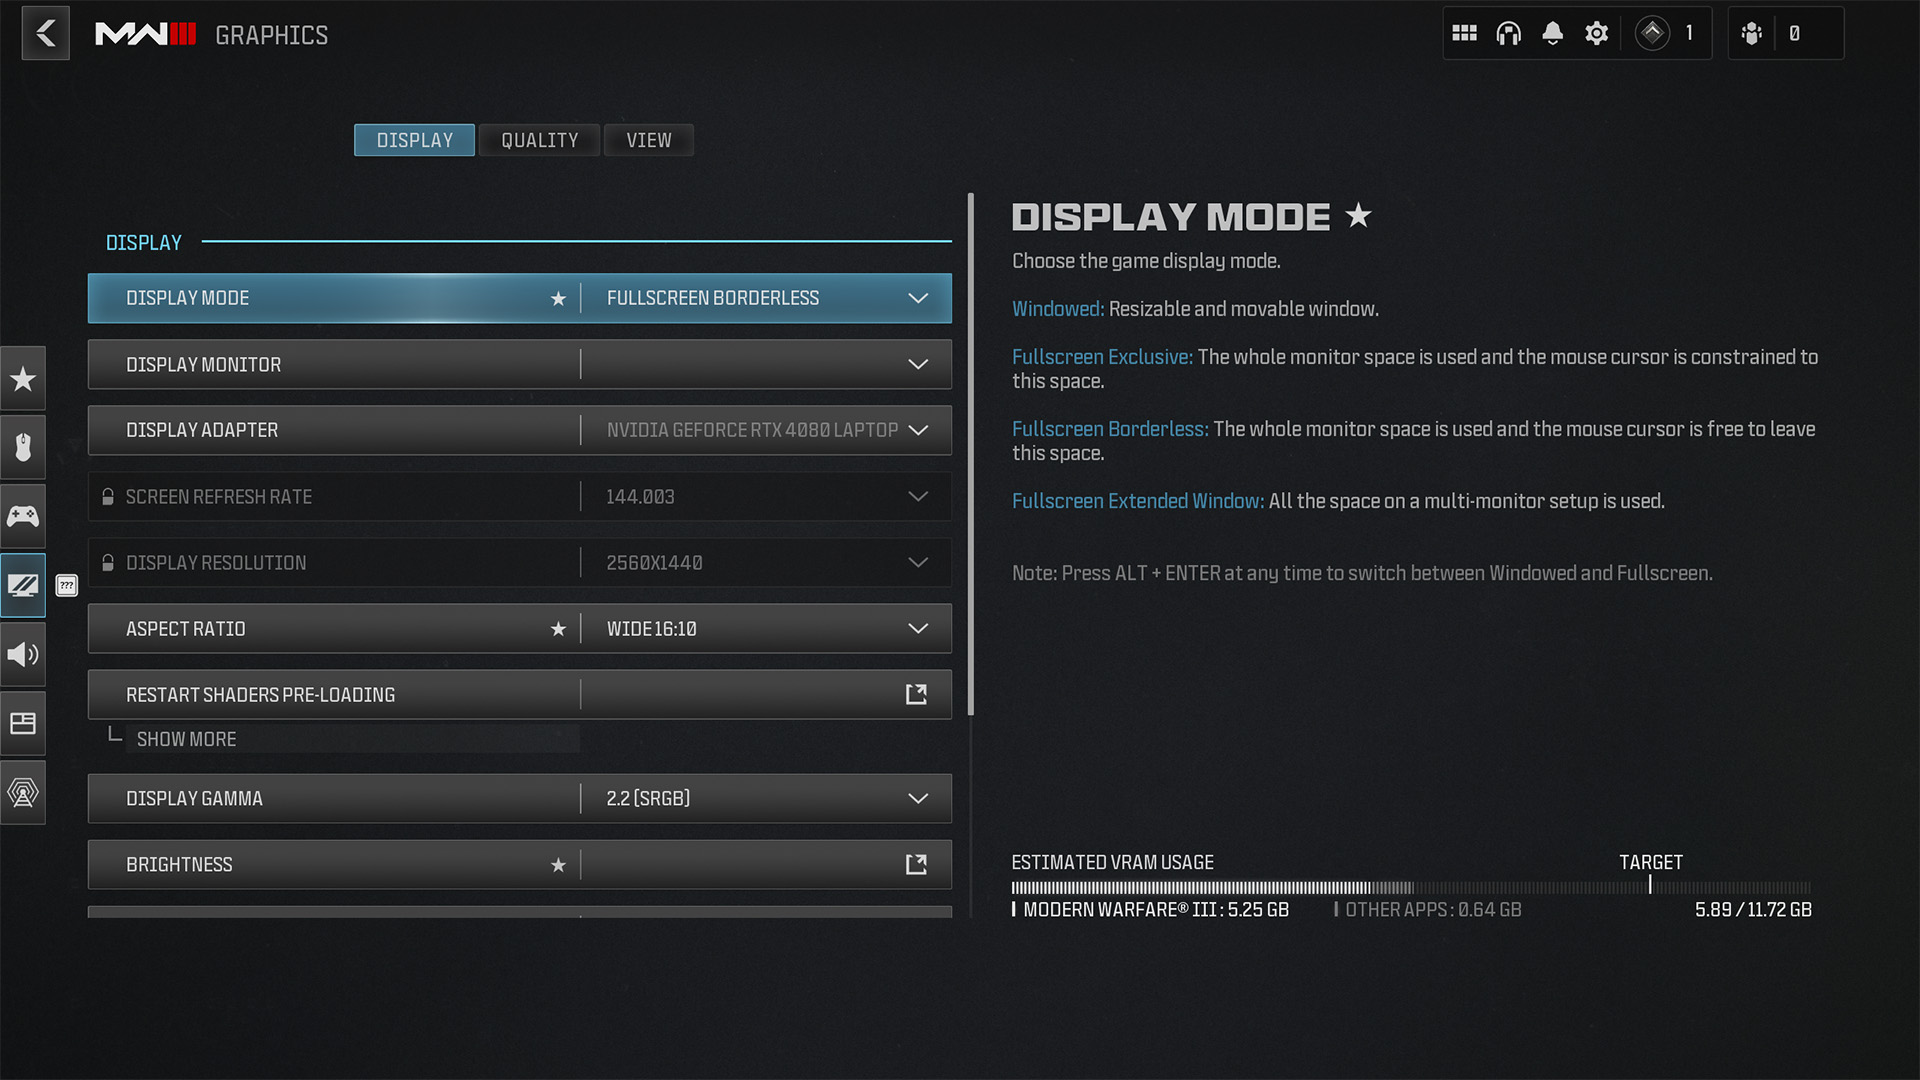
Task: Click SHOW MORE to reveal hidden settings
Action: point(186,738)
